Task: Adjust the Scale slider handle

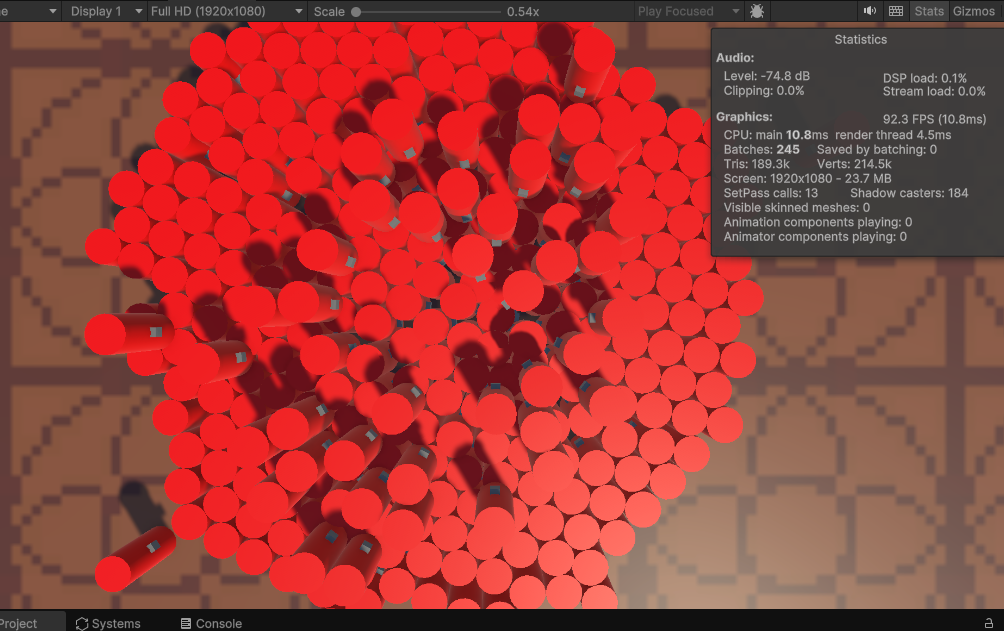Action: [x=355, y=11]
